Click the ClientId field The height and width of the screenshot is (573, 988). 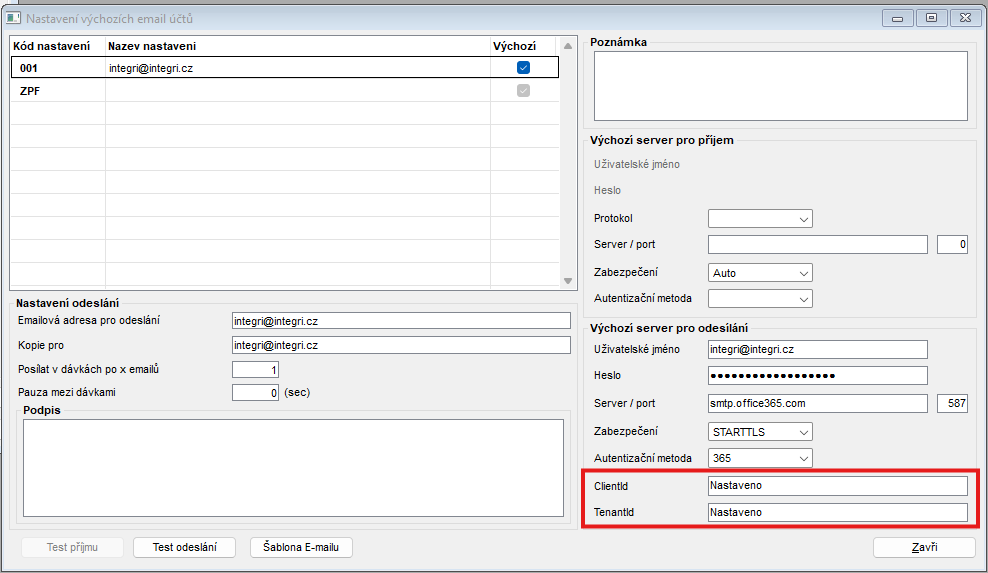838,485
